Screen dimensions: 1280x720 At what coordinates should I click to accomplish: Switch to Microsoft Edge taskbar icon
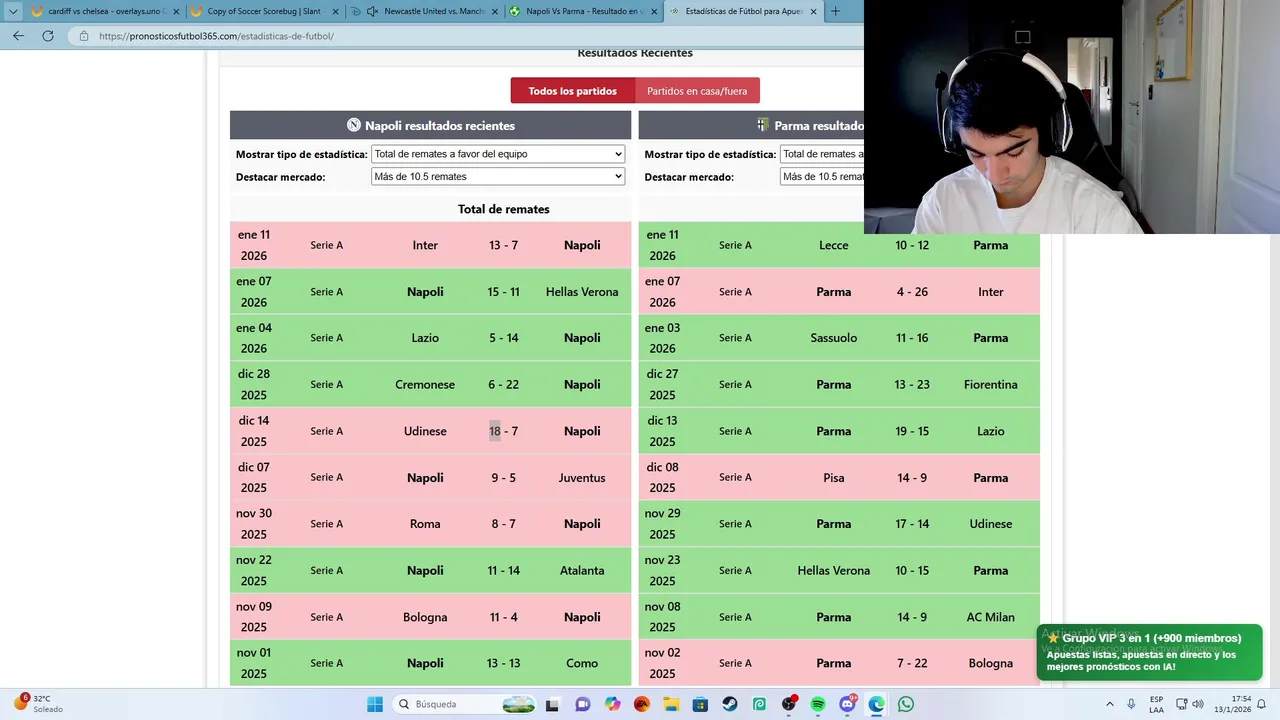tap(877, 704)
